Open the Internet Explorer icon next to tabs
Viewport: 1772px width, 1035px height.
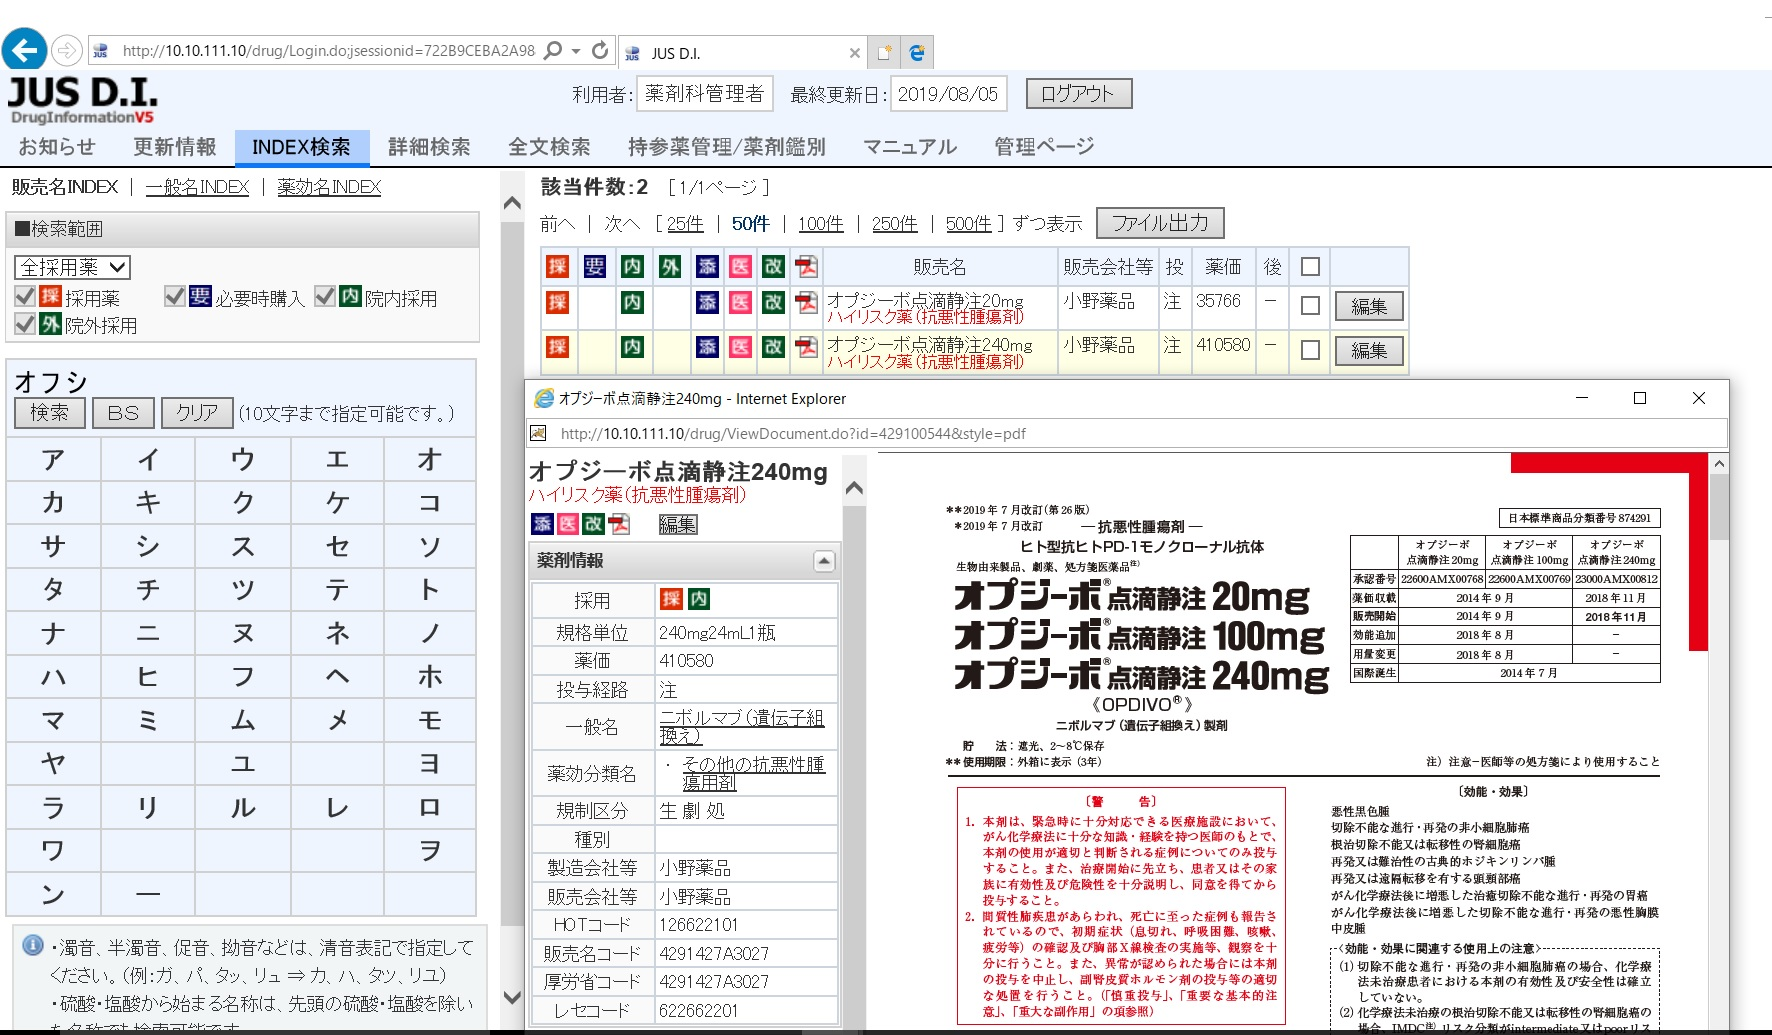click(x=917, y=53)
